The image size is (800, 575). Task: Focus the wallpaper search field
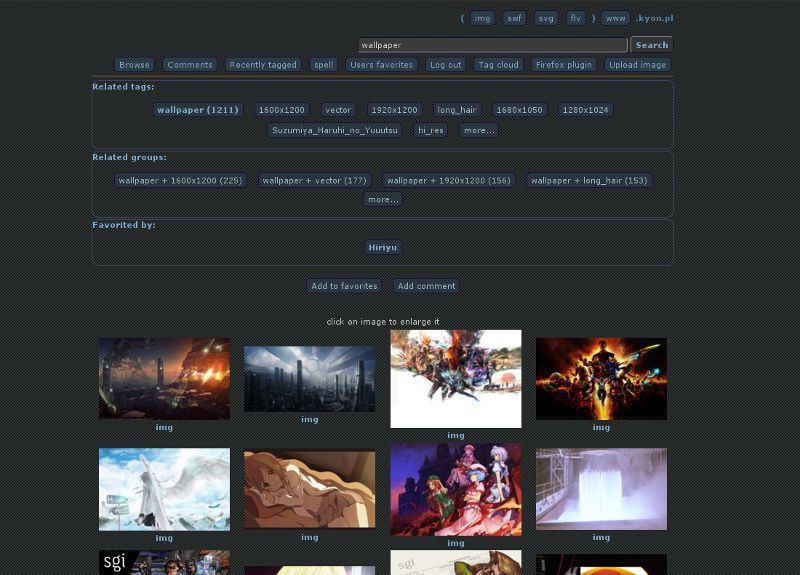pyautogui.click(x=493, y=45)
